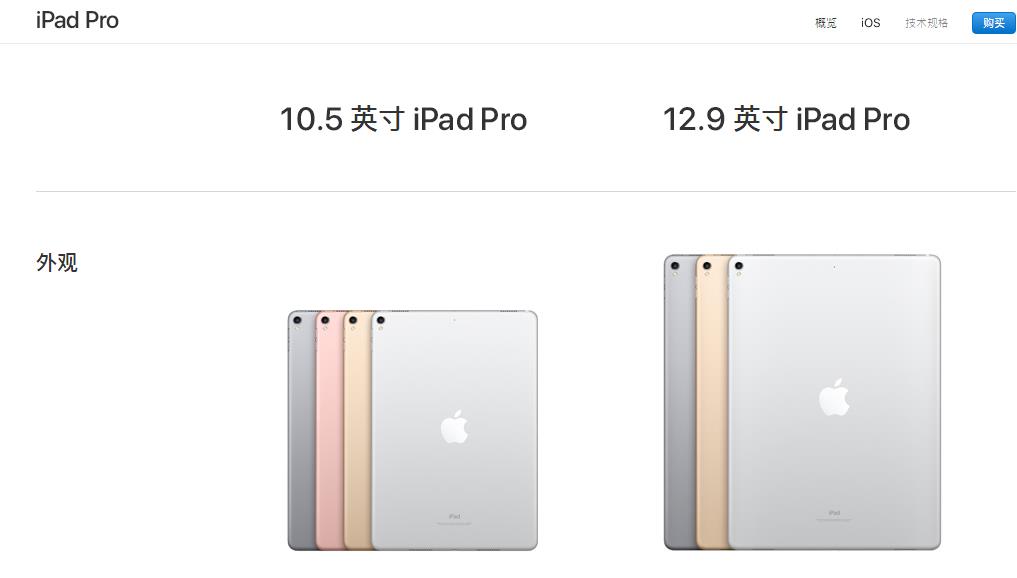Viewport: 1017px width, 578px height.
Task: Open the 技术规格 tech specs tab
Action: pyautogui.click(x=926, y=23)
